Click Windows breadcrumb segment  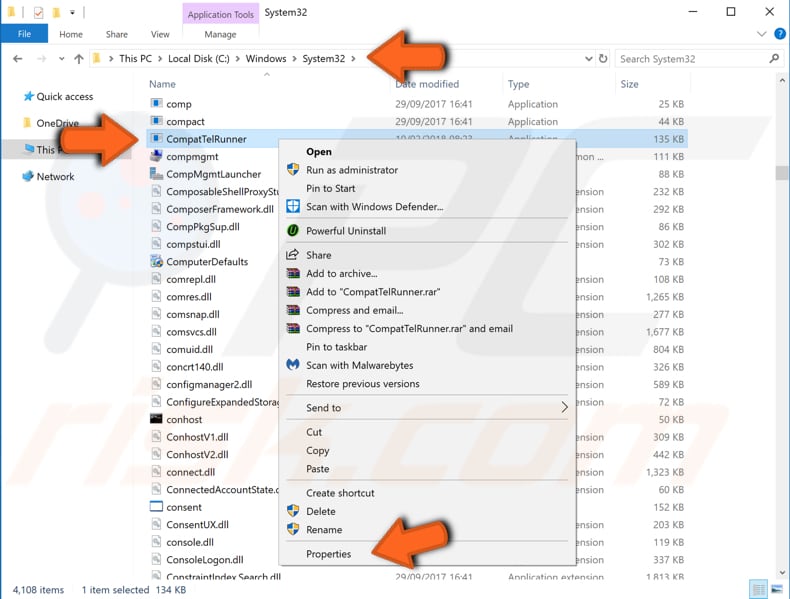pyautogui.click(x=266, y=58)
